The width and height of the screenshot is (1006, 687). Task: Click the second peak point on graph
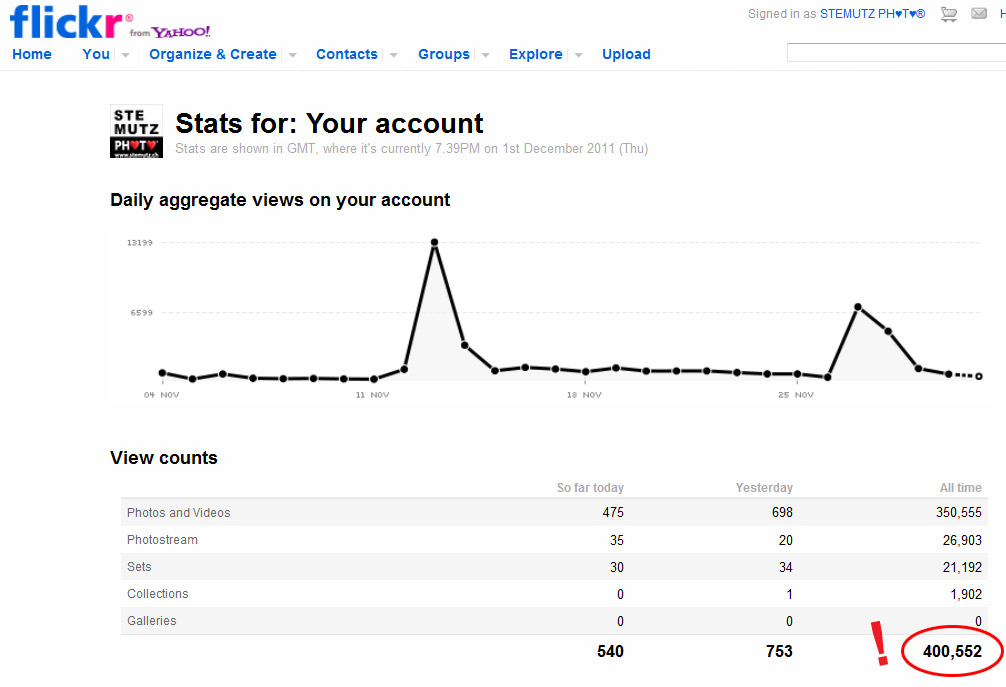tap(857, 307)
